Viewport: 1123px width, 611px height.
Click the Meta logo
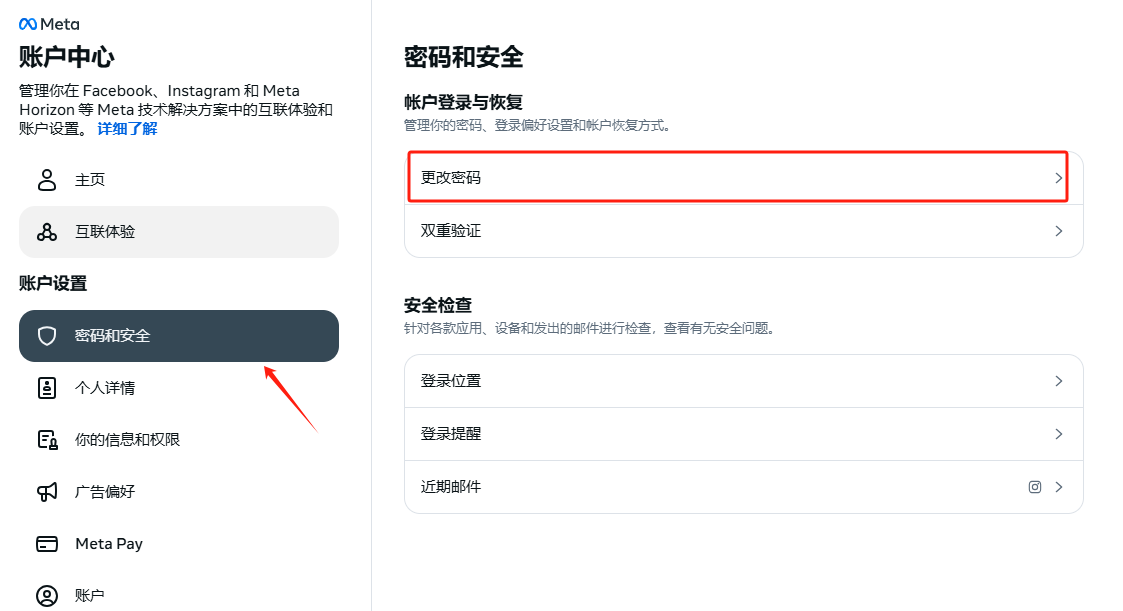pyautogui.click(x=49, y=24)
